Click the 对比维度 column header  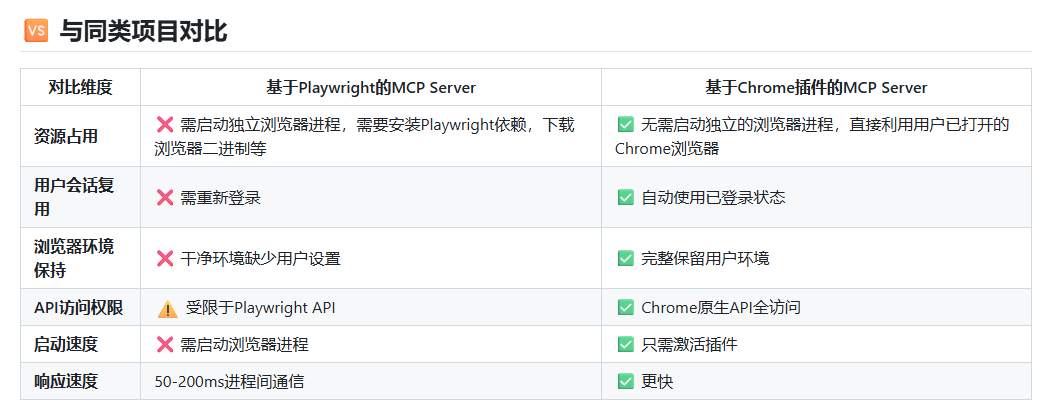[80, 87]
